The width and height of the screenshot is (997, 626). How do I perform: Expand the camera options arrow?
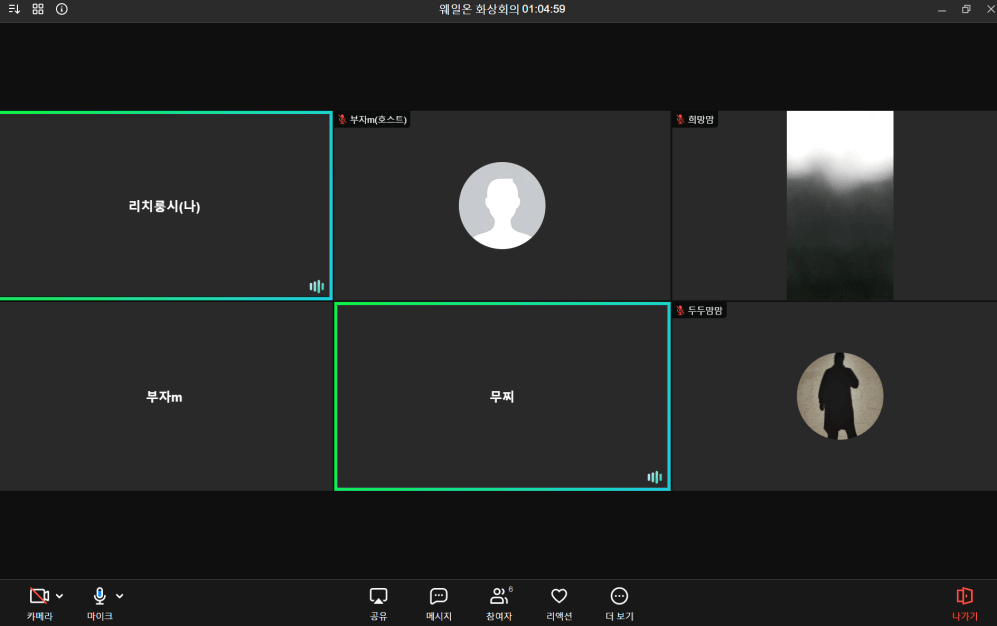pyautogui.click(x=60, y=596)
